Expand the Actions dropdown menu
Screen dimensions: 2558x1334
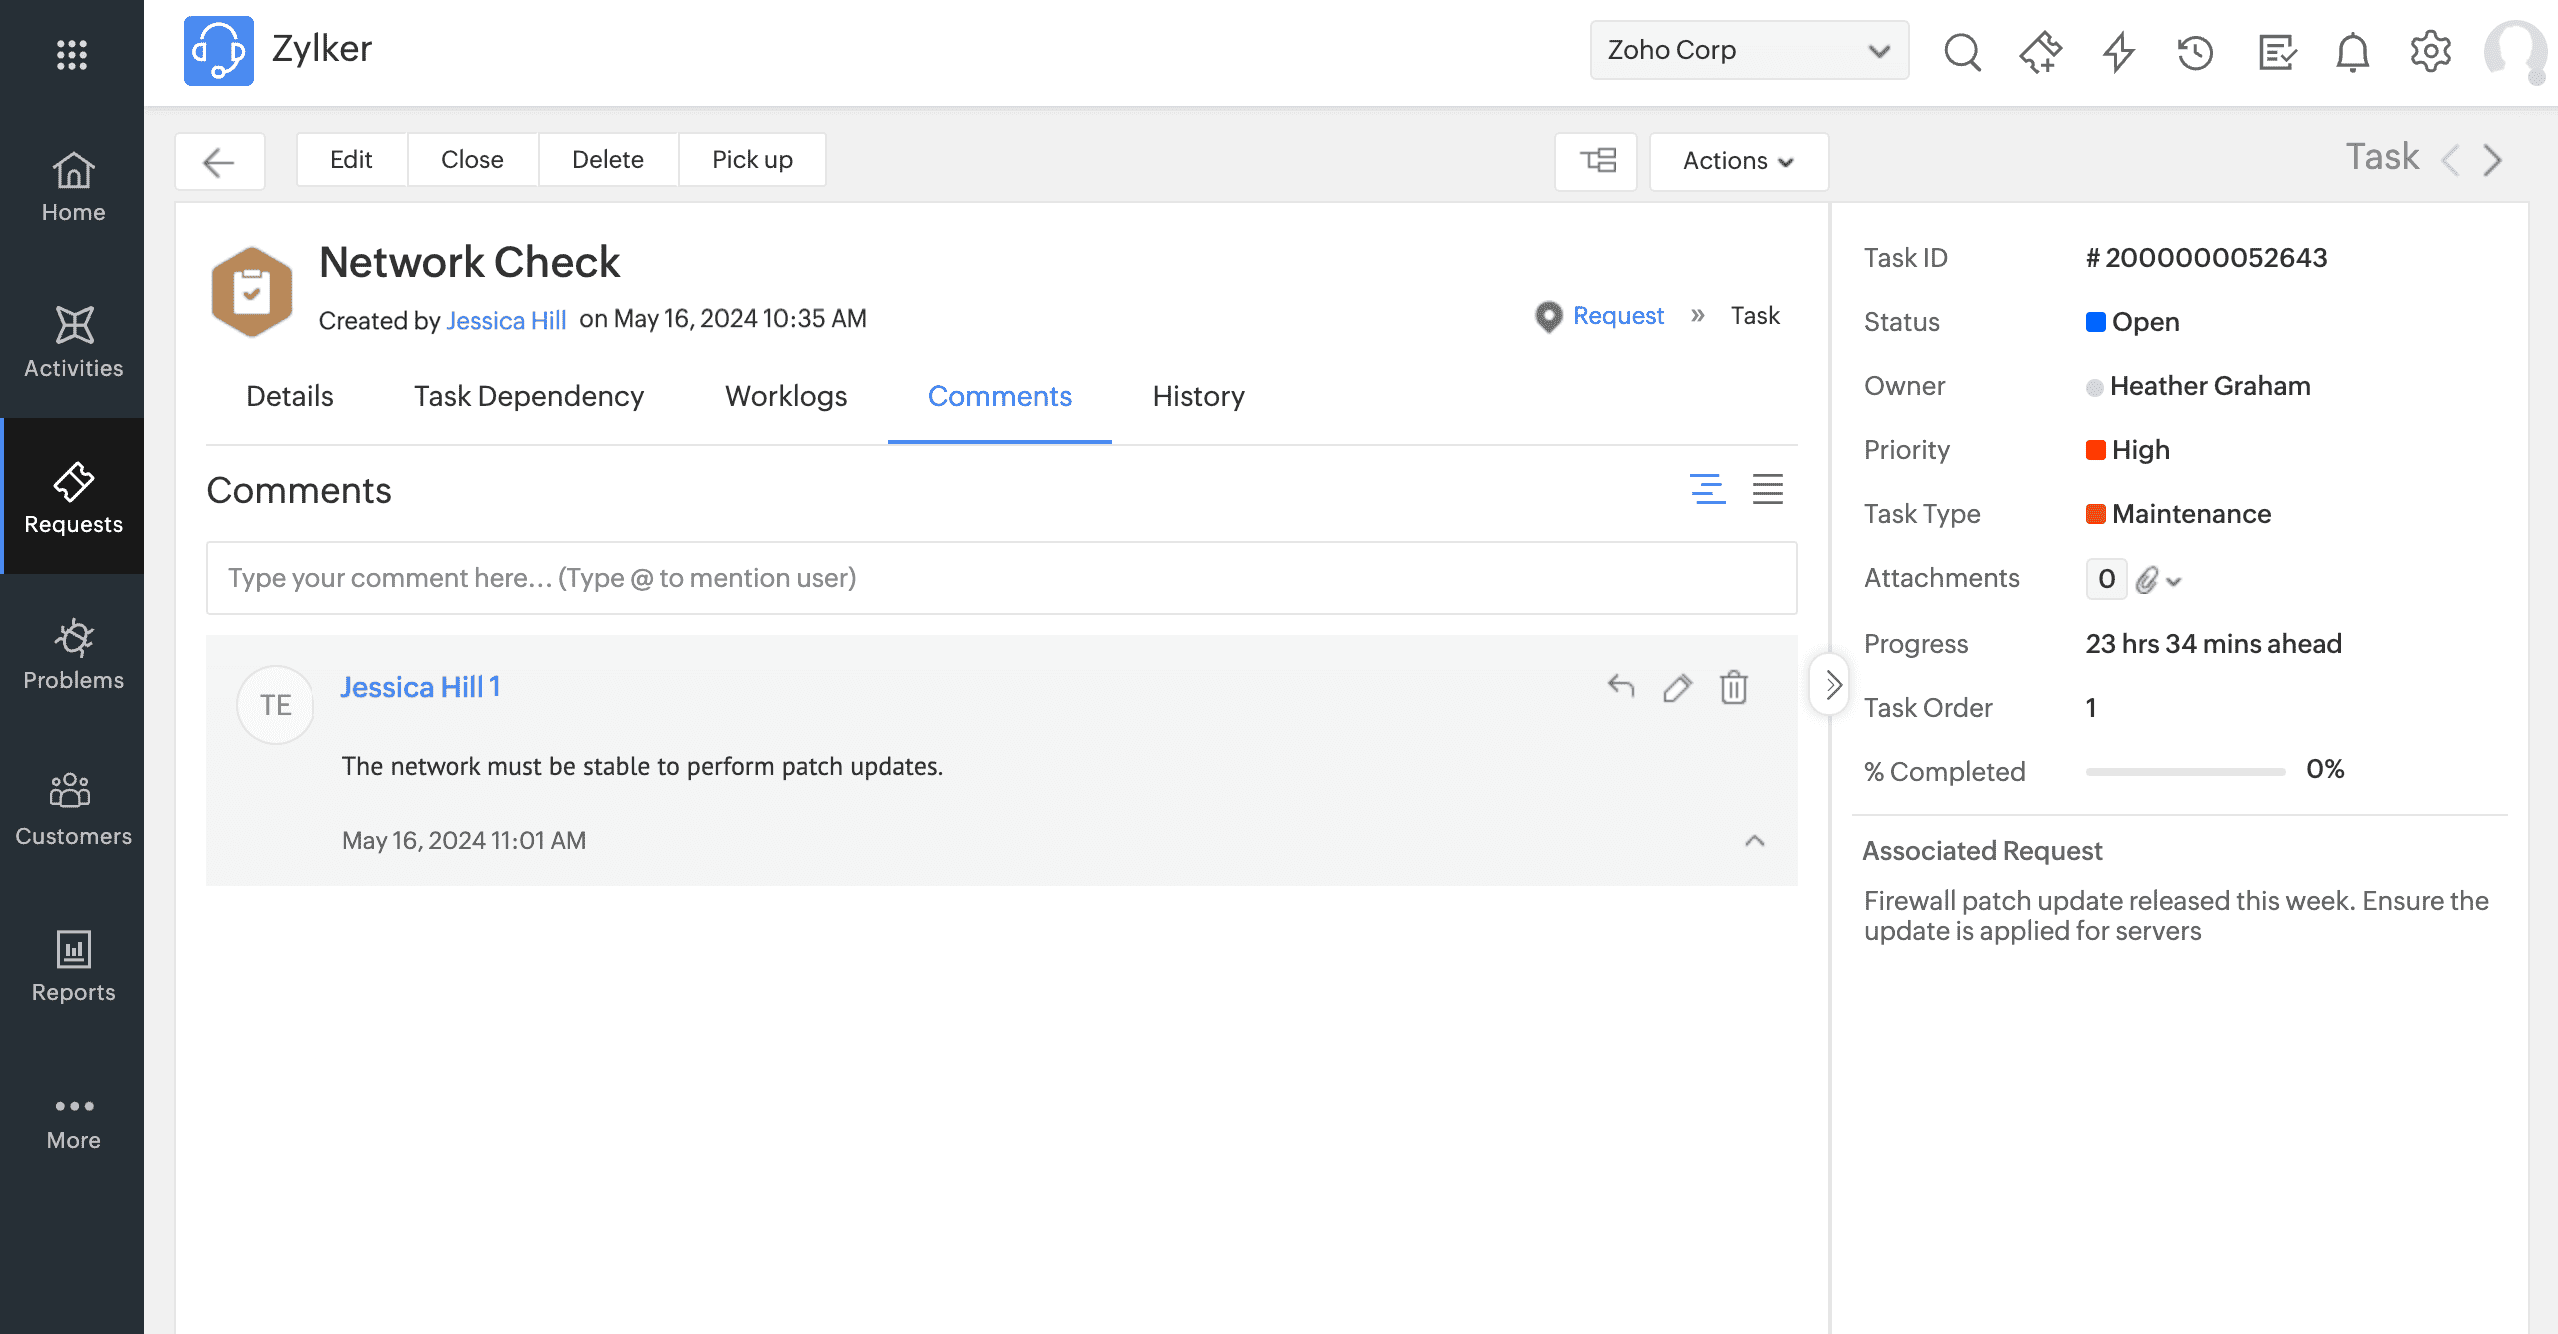click(x=1738, y=160)
